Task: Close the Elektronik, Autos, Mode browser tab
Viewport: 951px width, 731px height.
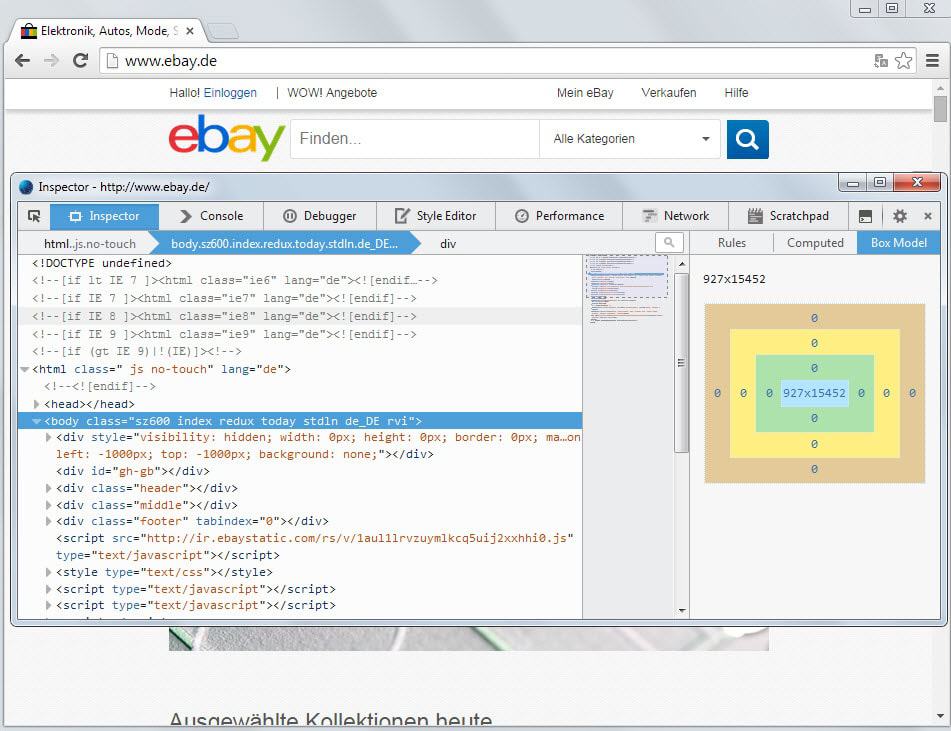Action: 190,31
